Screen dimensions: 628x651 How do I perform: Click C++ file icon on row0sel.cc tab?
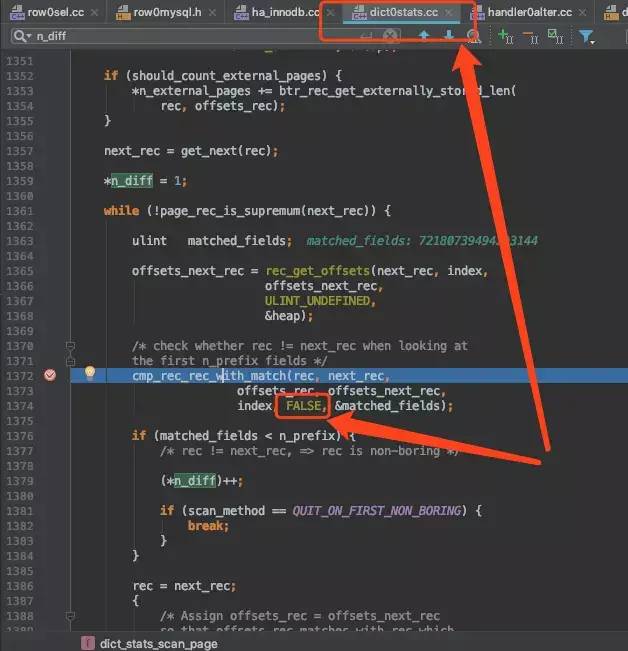pos(17,12)
